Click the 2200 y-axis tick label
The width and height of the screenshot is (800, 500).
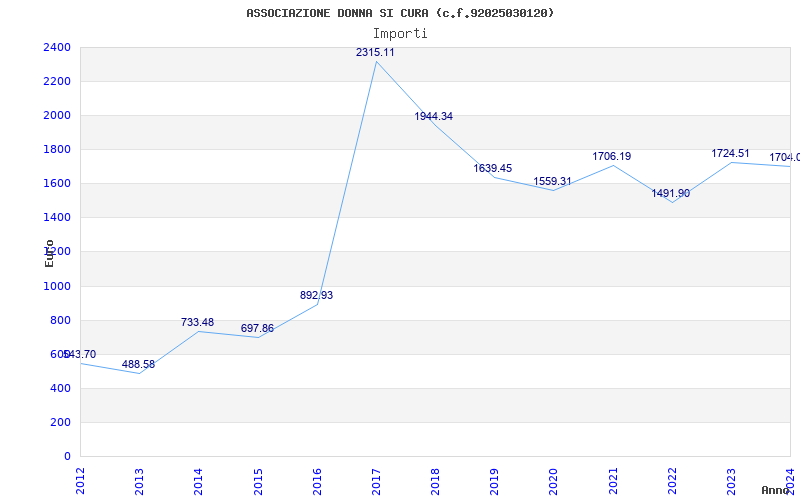(57, 82)
